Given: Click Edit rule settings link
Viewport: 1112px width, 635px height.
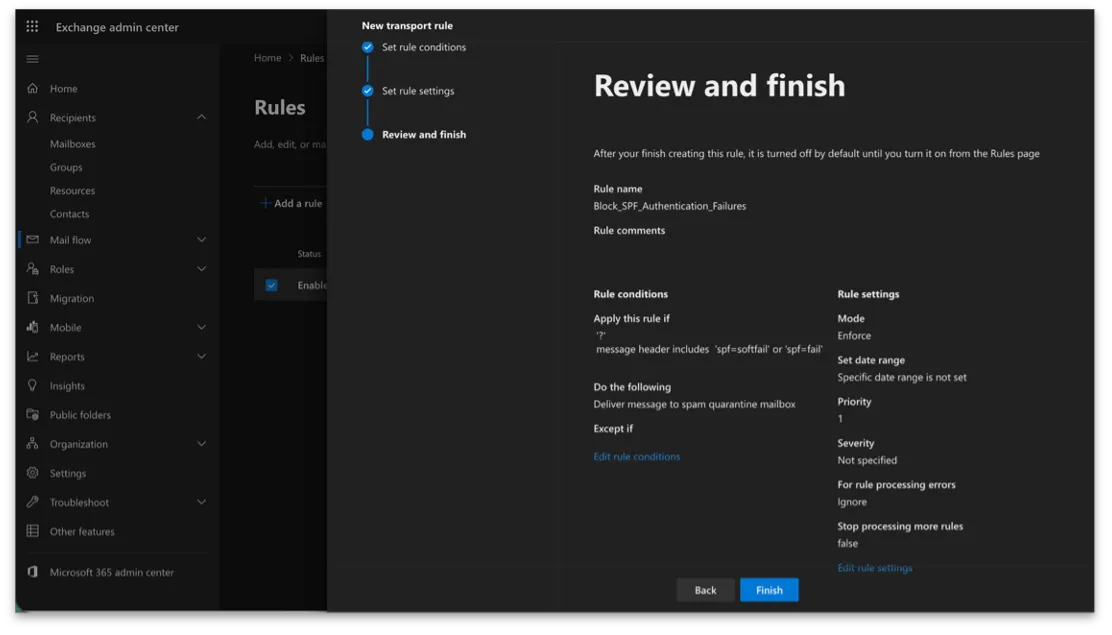Looking at the screenshot, I should pos(875,568).
